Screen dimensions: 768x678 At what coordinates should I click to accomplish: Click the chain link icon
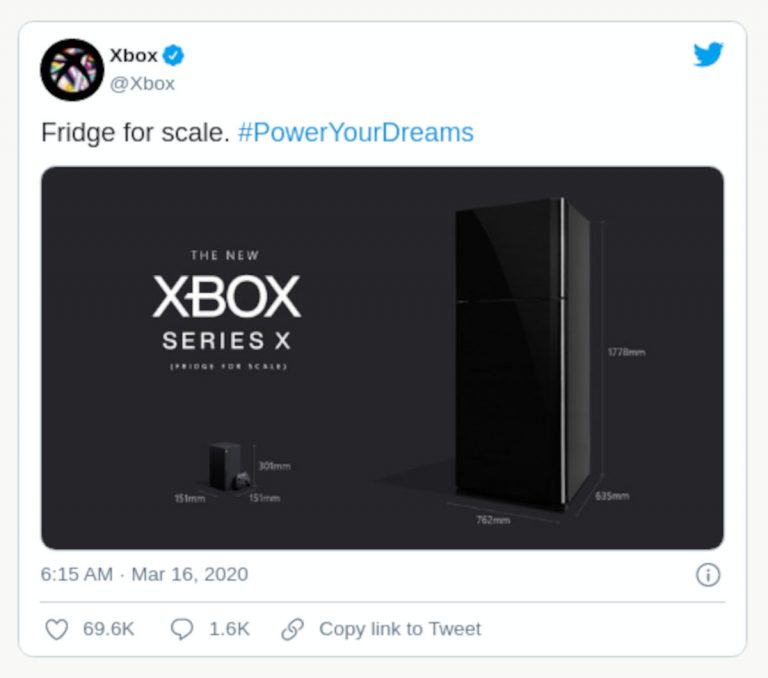pyautogui.click(x=293, y=629)
